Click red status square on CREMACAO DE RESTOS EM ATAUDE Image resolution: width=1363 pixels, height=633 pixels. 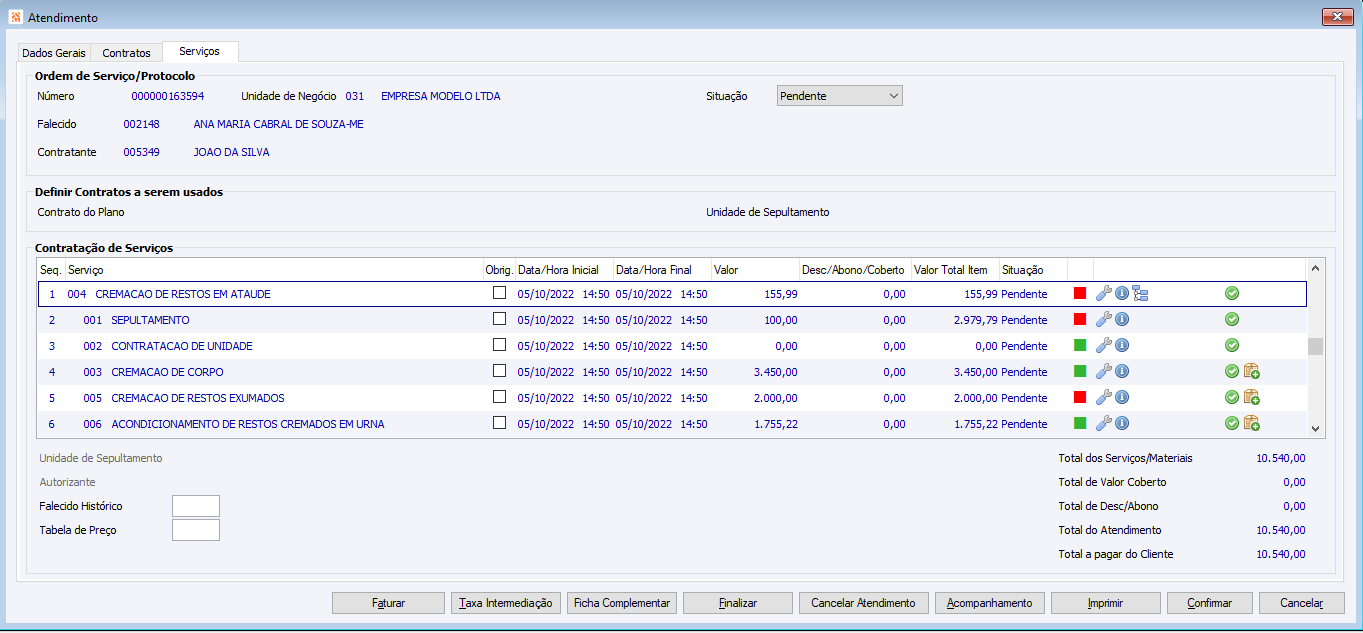1080,294
